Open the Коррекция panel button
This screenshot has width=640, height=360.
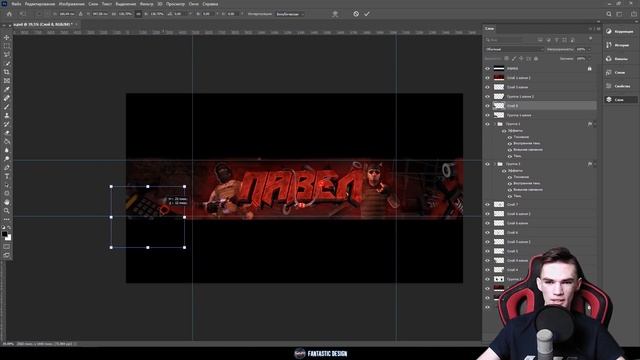point(620,31)
